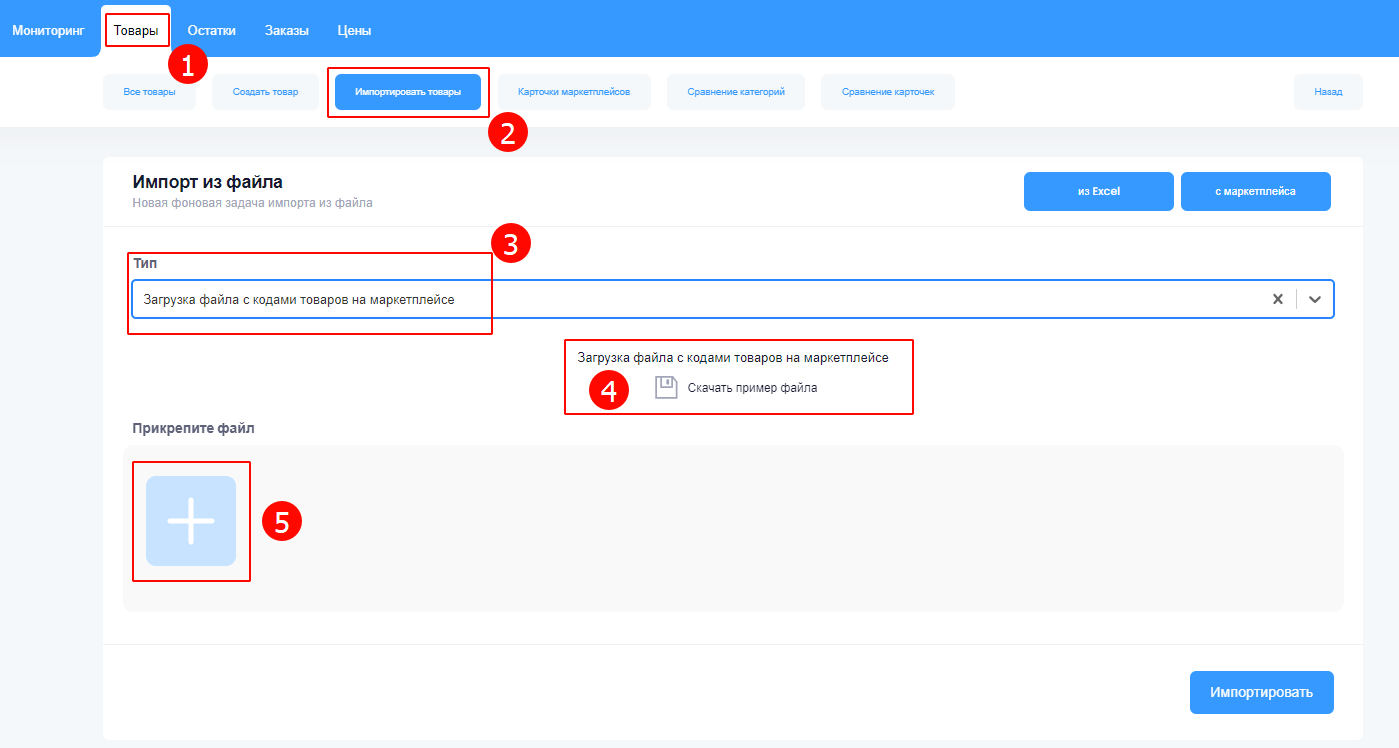Open the Тип import type select field

(x=700, y=299)
